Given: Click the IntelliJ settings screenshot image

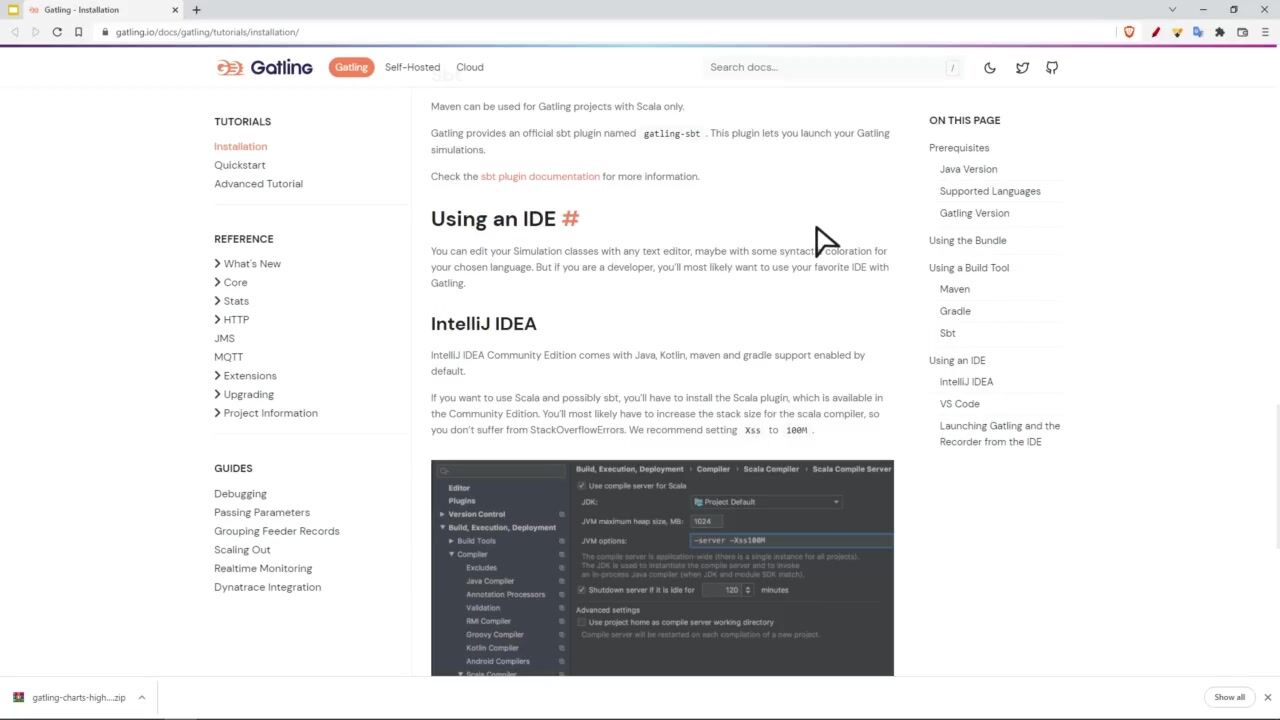Looking at the screenshot, I should [662, 568].
